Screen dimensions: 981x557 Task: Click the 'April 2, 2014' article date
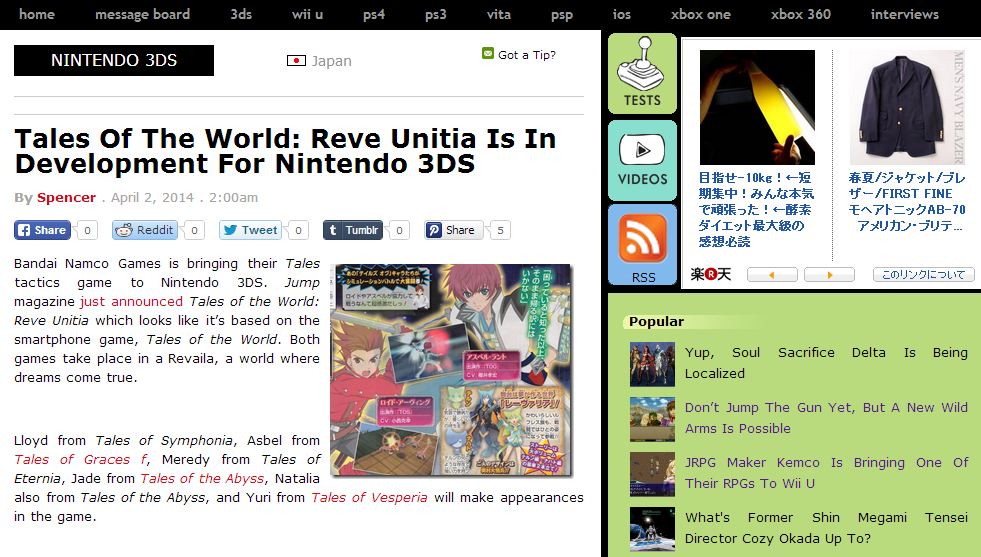[153, 198]
